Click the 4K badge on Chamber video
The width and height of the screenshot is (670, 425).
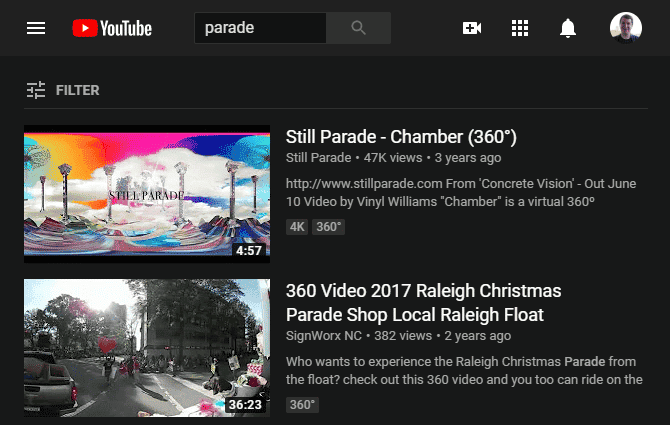pyautogui.click(x=297, y=227)
